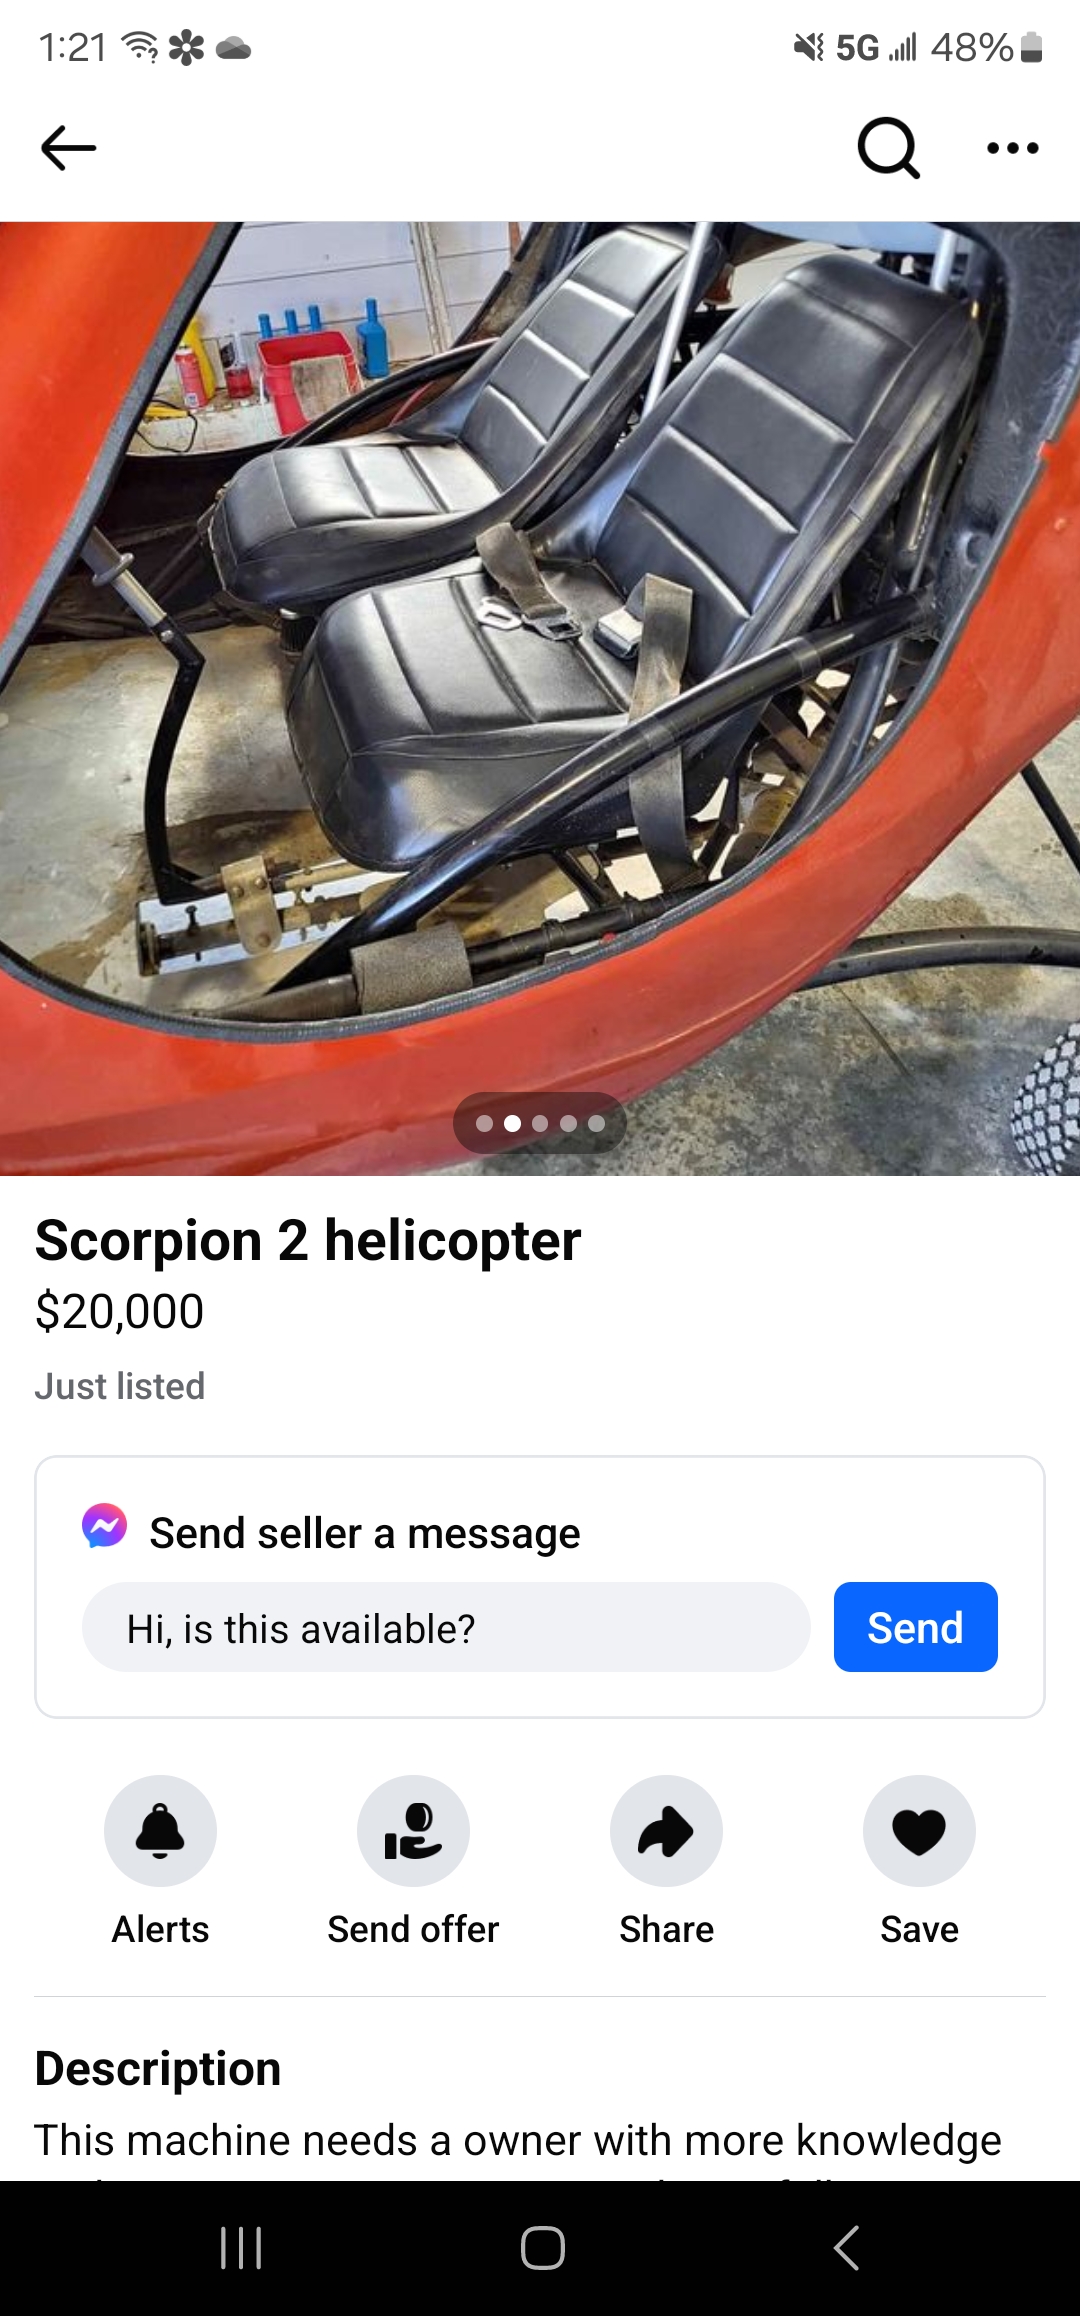
Task: Select the third photo indicator dot
Action: 540,1123
